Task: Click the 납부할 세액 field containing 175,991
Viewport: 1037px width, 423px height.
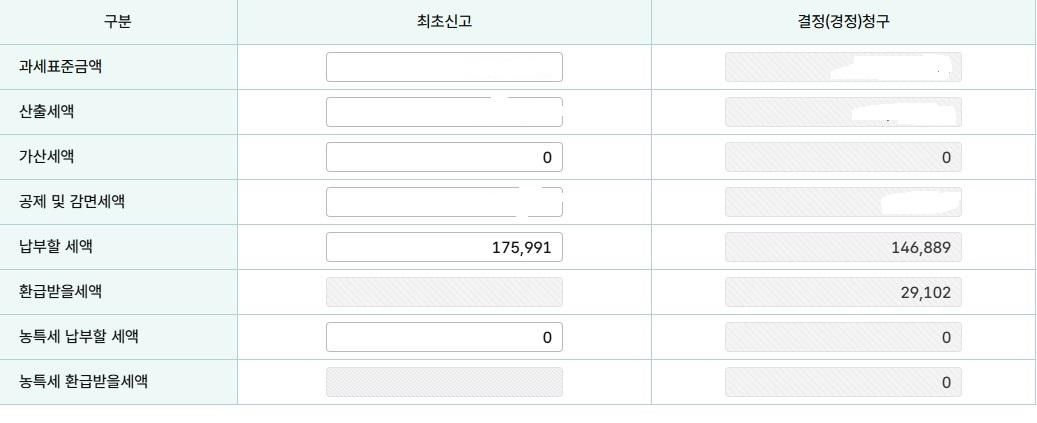Action: [x=444, y=247]
